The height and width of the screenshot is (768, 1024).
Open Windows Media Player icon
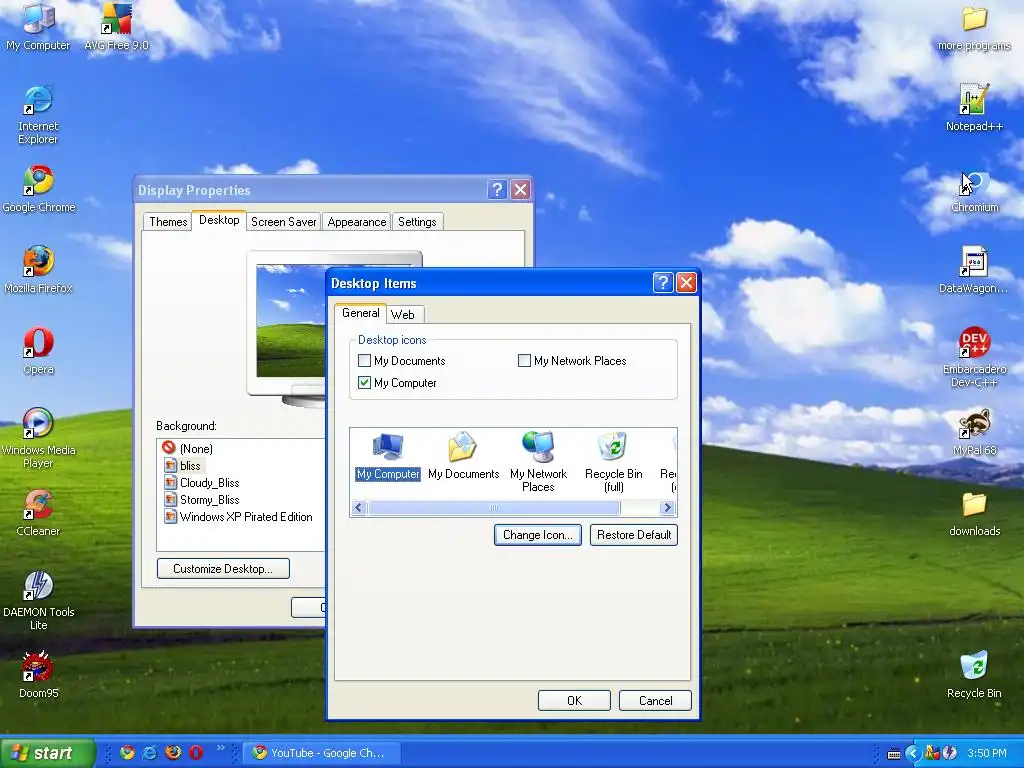click(38, 439)
